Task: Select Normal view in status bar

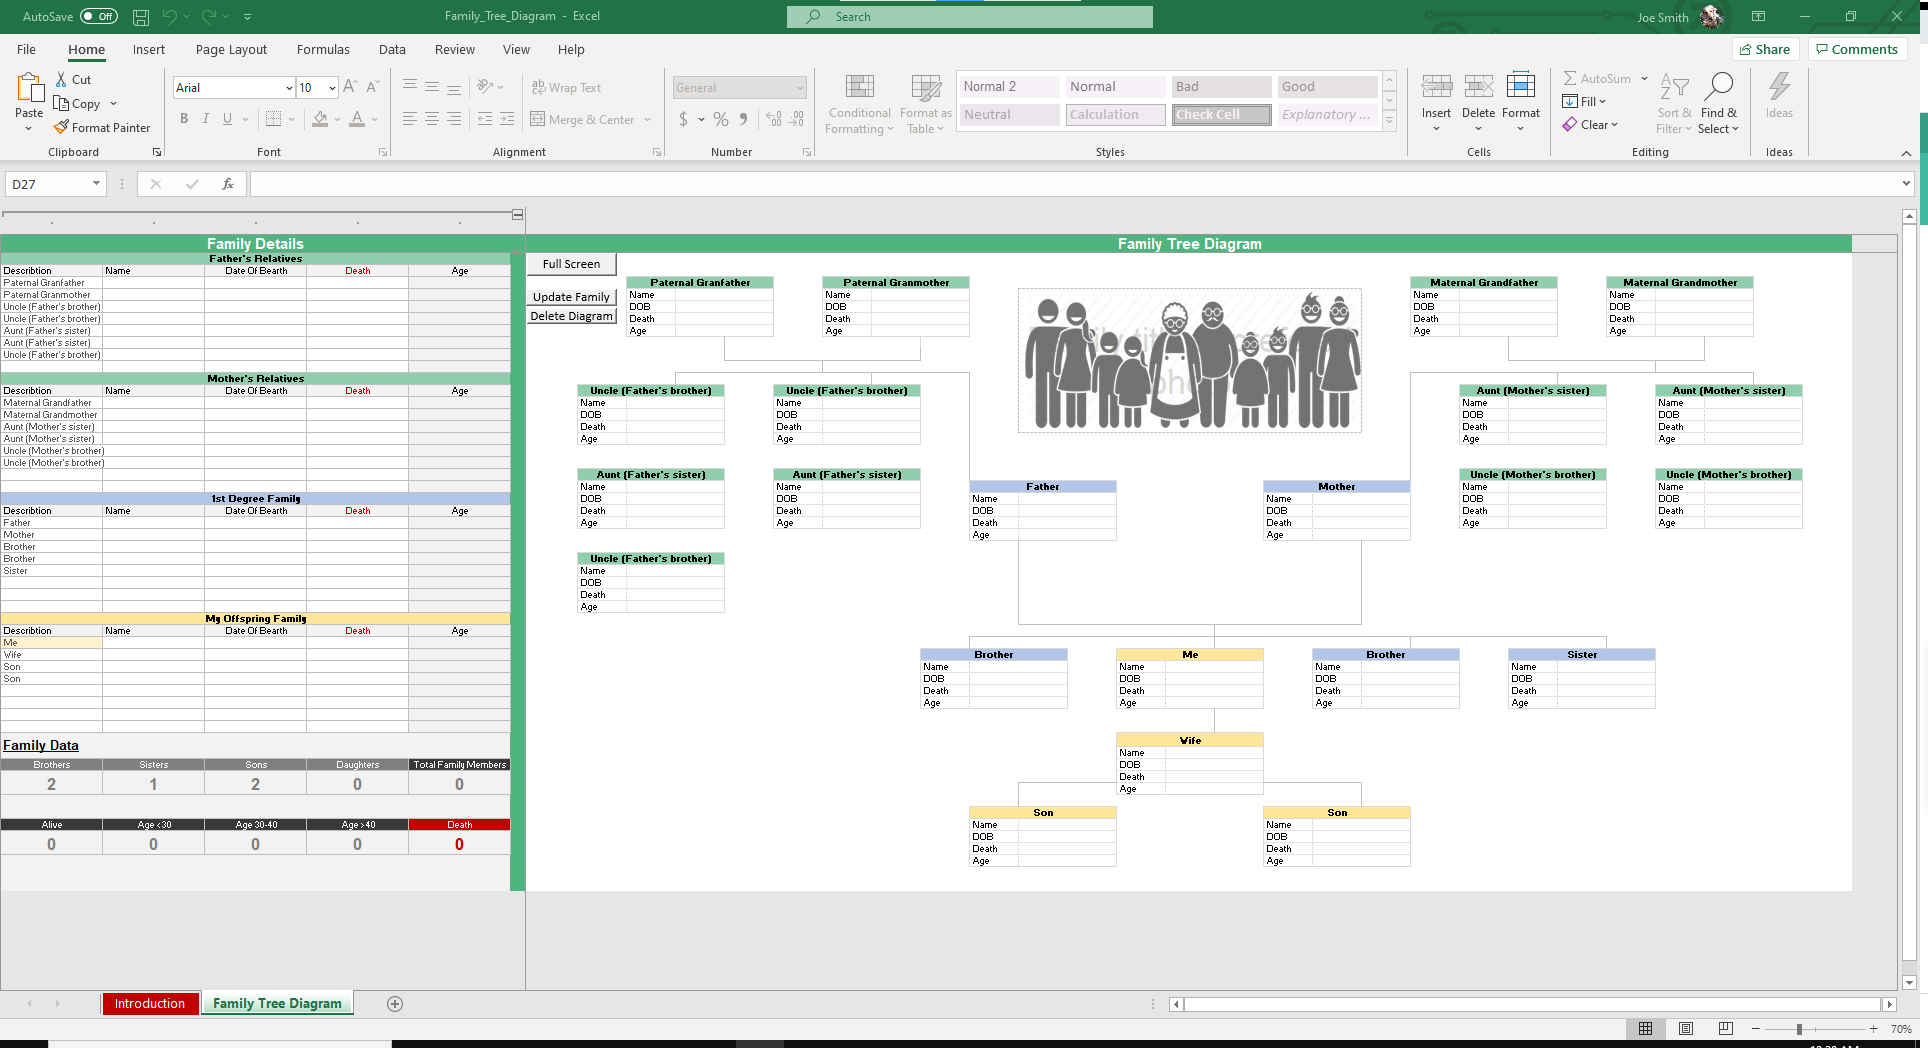Action: [x=1645, y=1029]
